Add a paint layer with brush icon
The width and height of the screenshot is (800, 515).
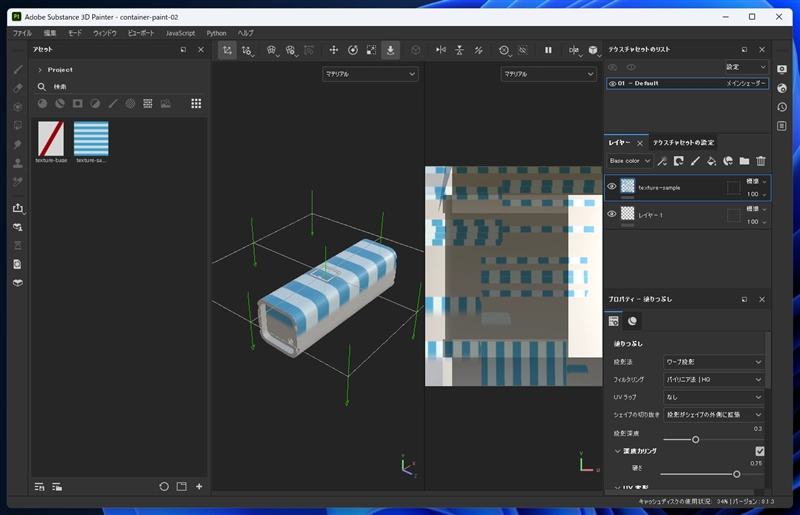[x=695, y=161]
